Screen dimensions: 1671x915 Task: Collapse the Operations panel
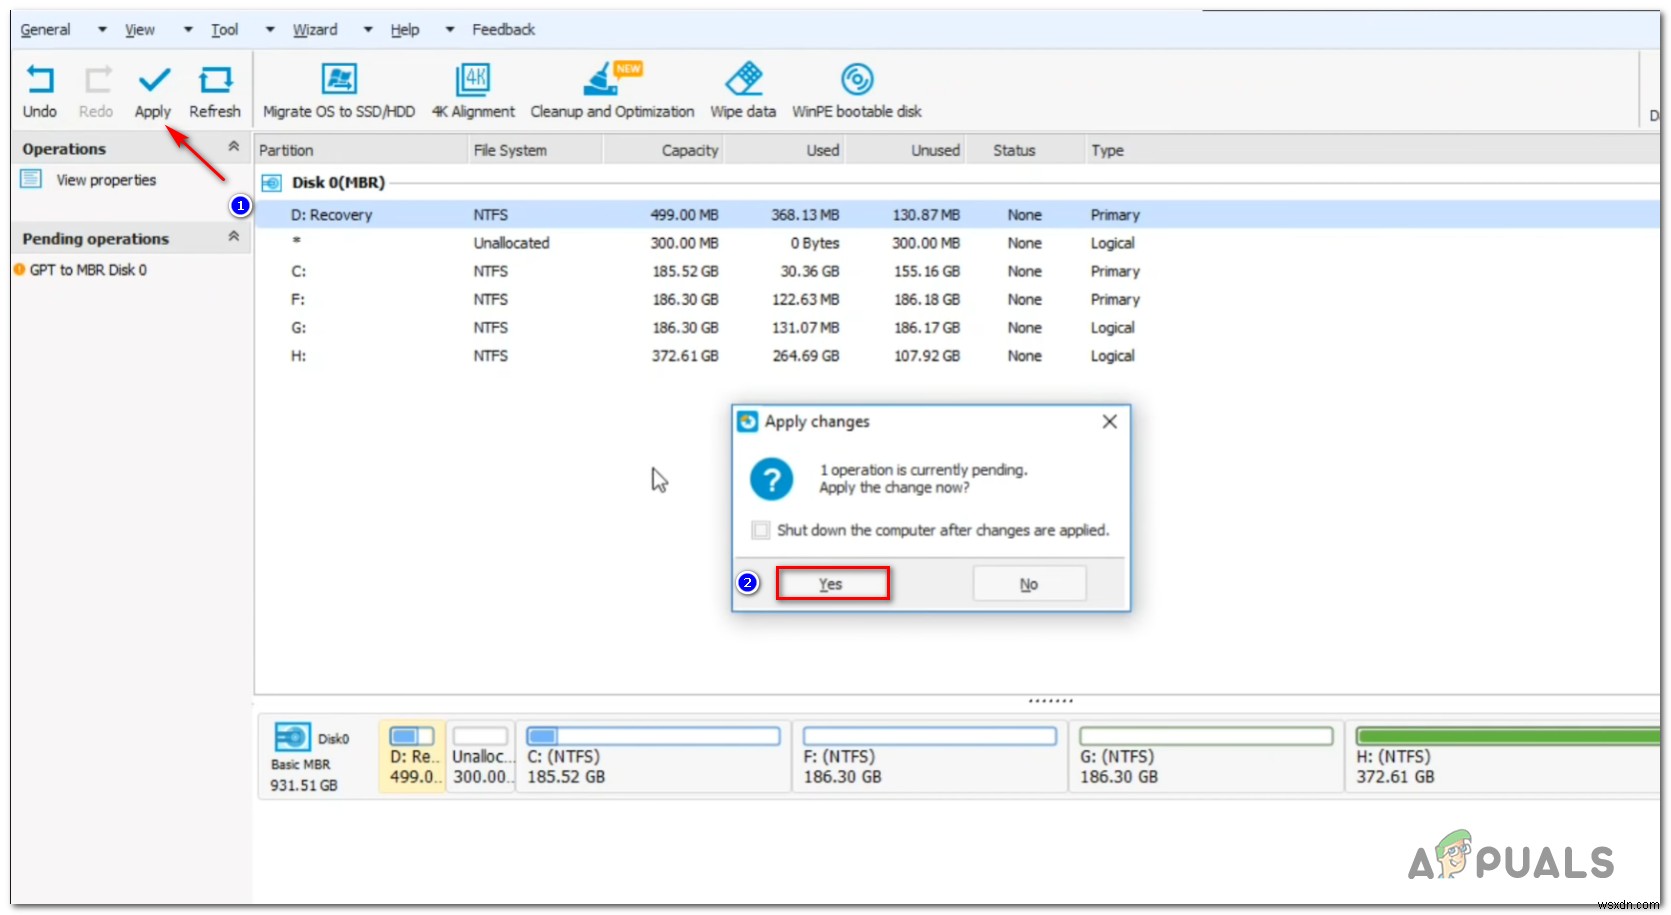233,145
